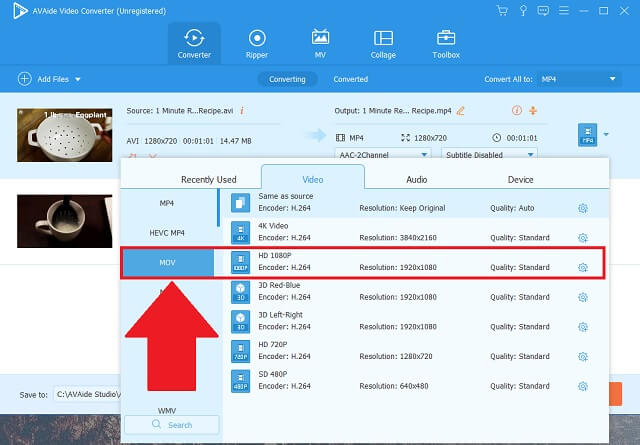
Task: Open the MV maker module
Action: (x=320, y=44)
